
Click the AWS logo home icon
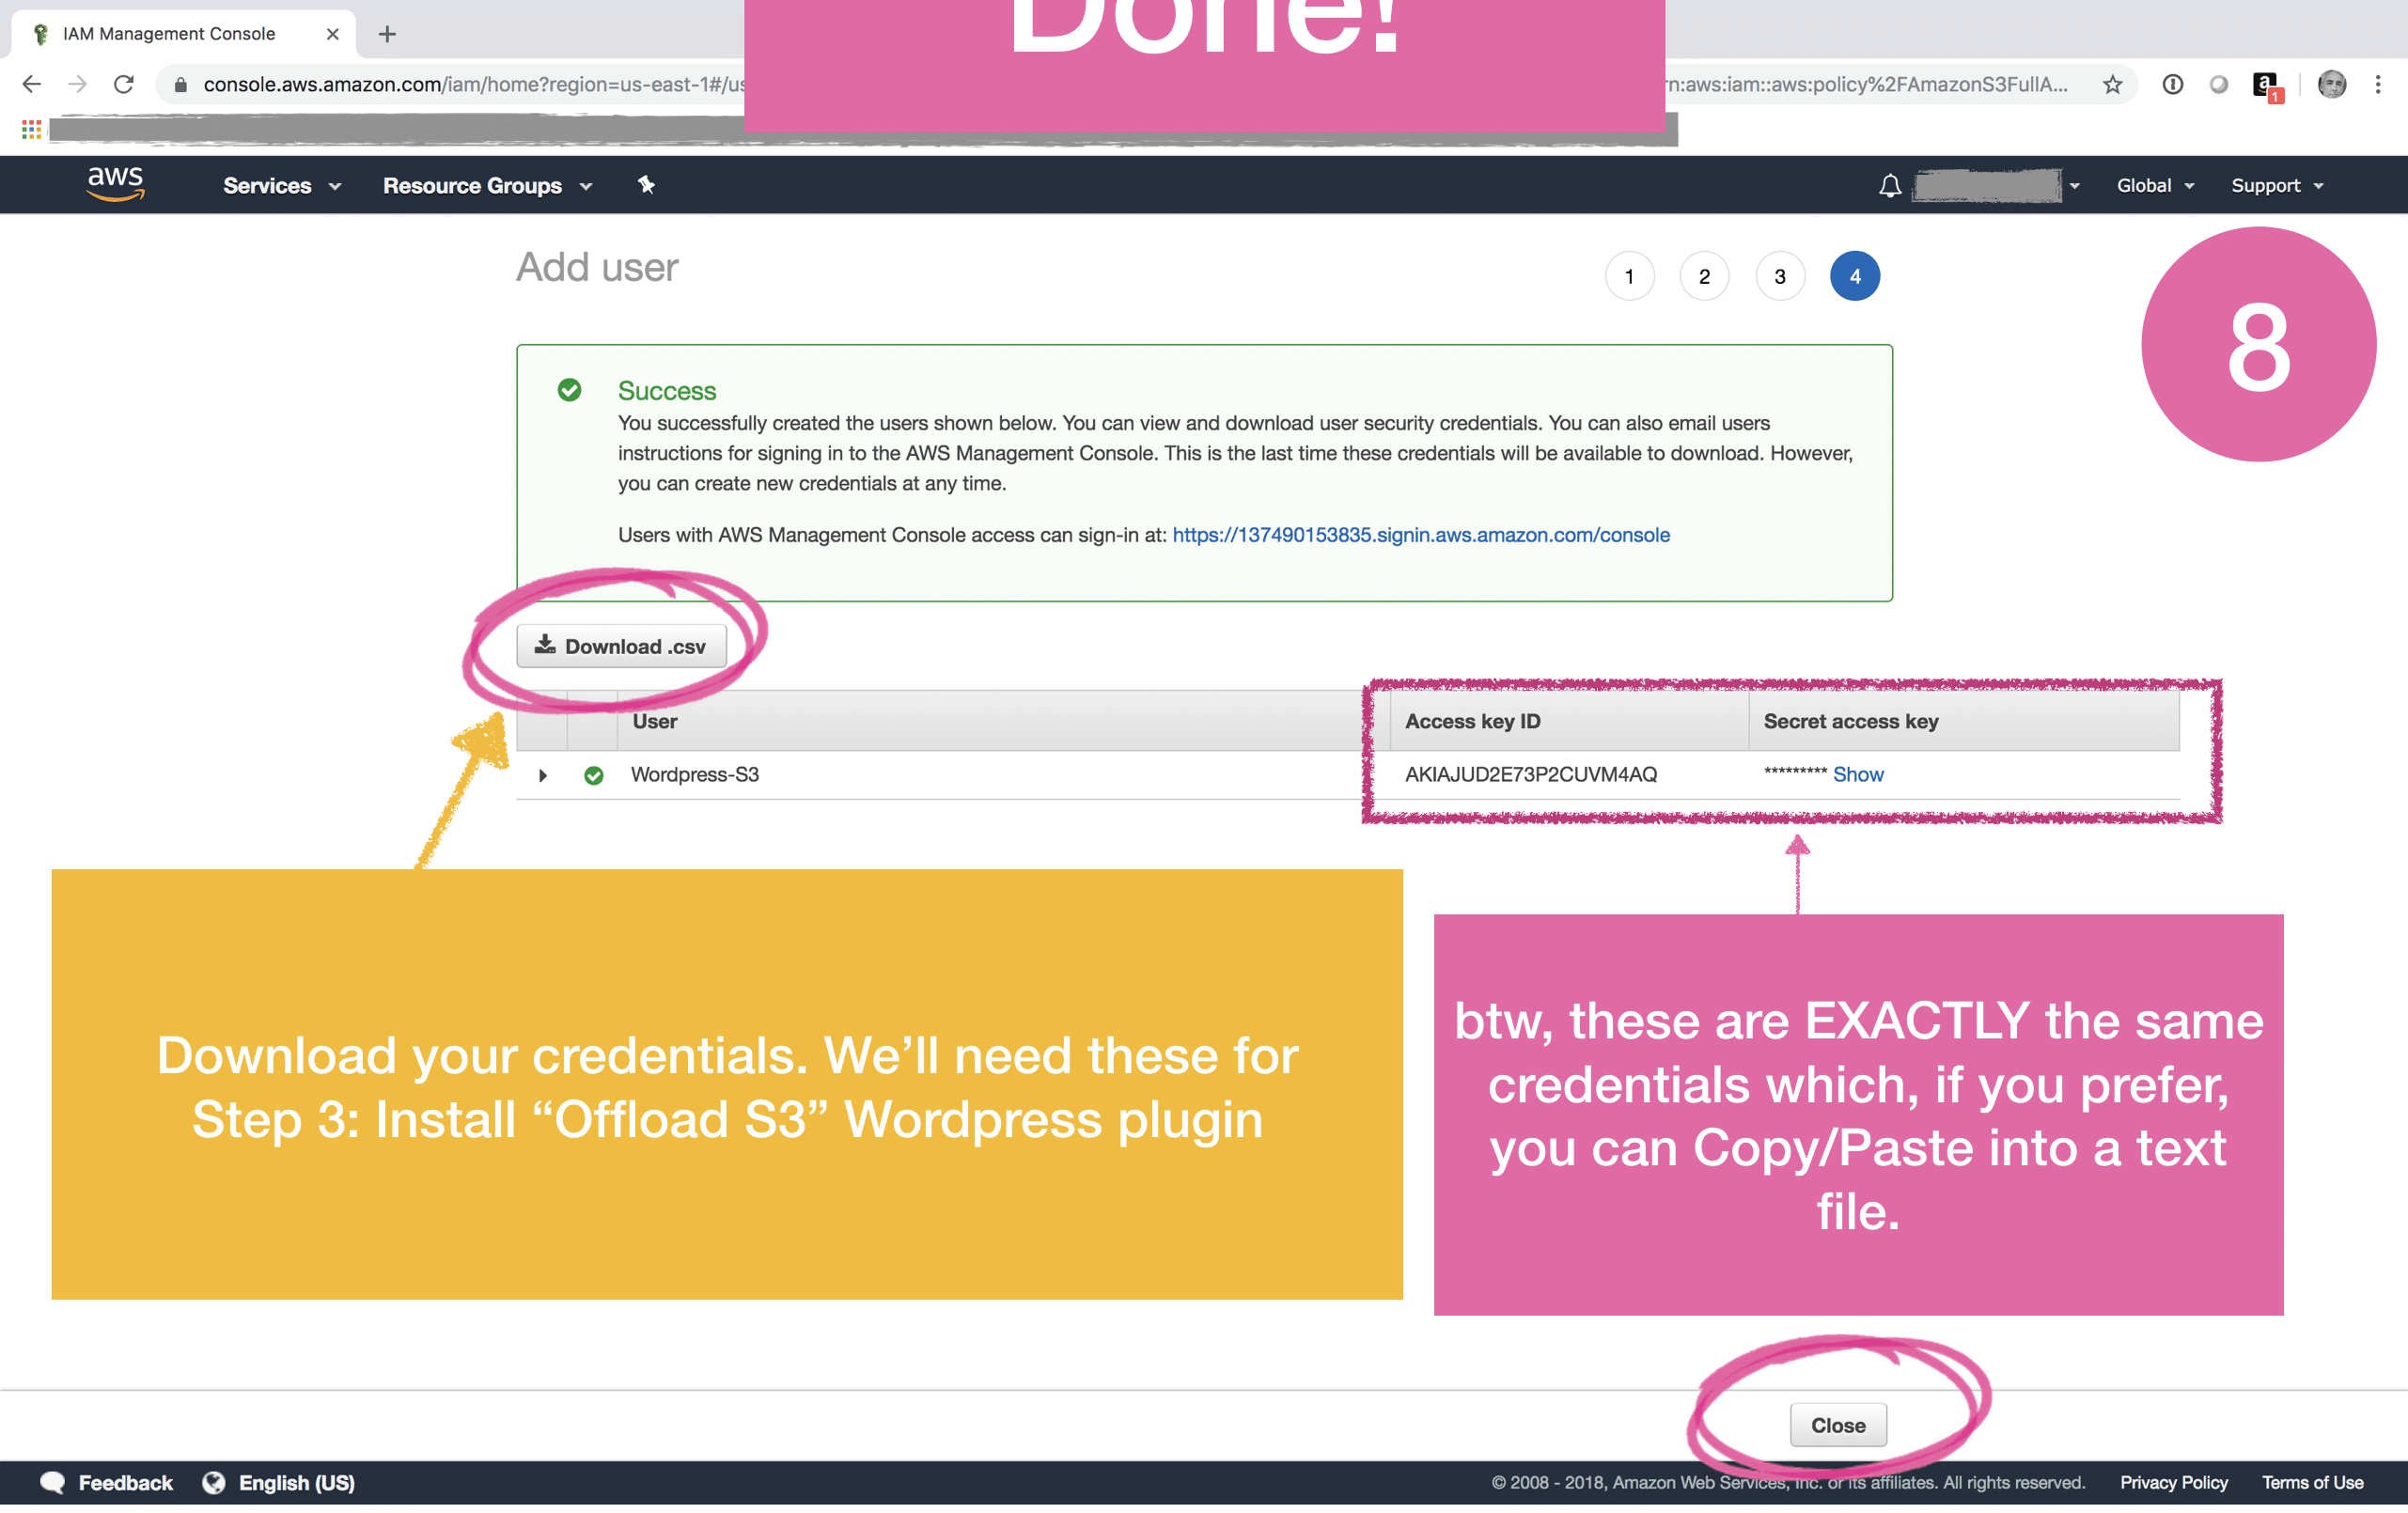[x=115, y=184]
